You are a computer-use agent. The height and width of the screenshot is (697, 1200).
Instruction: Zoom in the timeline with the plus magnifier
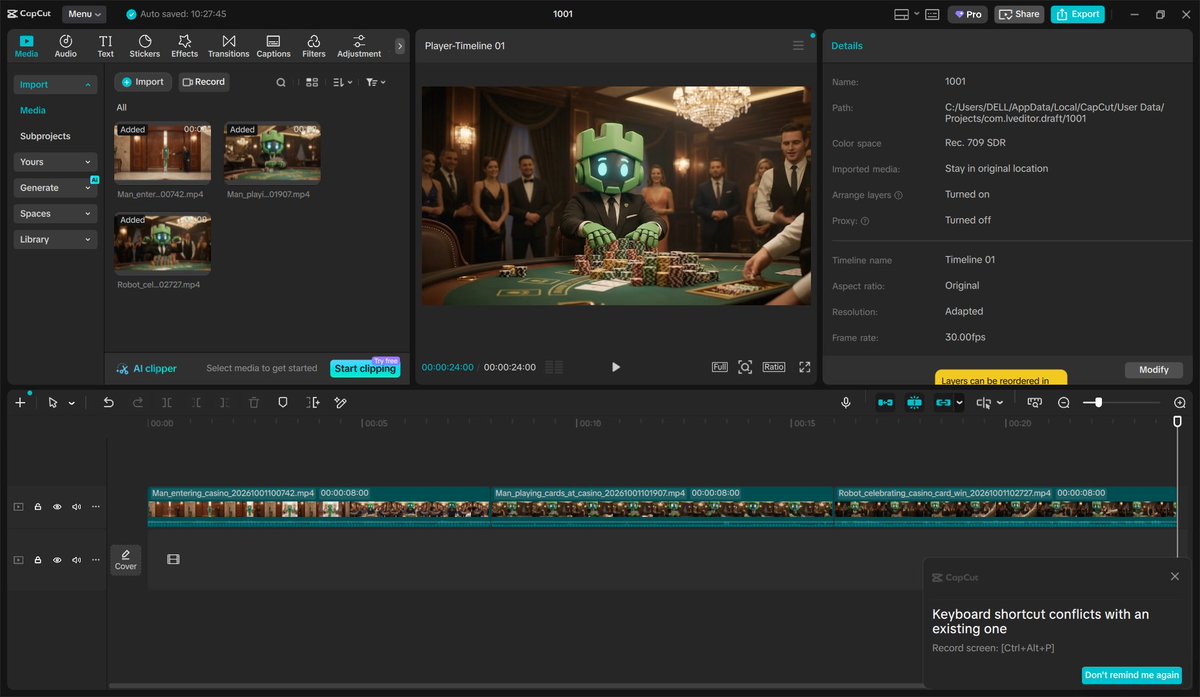click(1180, 402)
